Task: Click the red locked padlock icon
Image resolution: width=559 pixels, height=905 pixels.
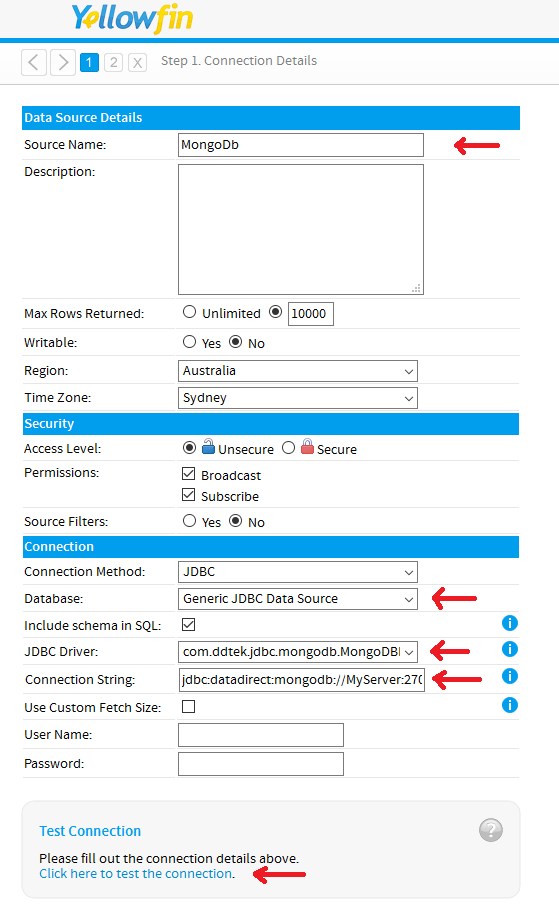Action: (x=307, y=446)
